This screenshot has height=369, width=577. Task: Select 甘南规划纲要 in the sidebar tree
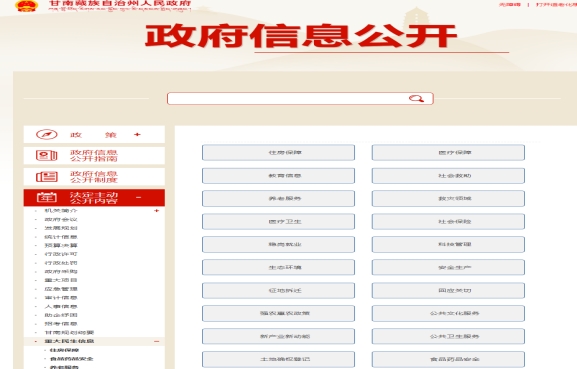69,333
